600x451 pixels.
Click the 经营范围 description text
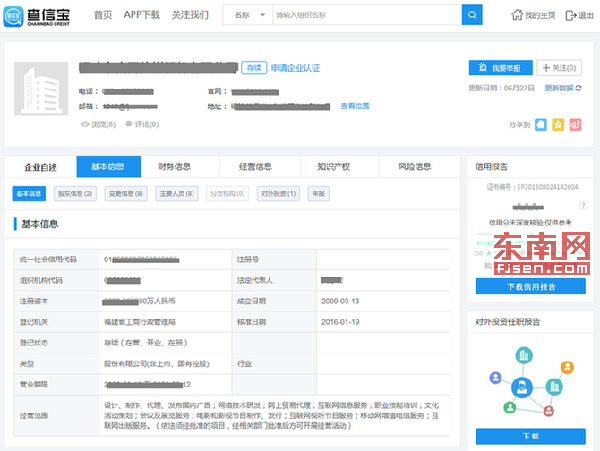pyautogui.click(x=271, y=415)
